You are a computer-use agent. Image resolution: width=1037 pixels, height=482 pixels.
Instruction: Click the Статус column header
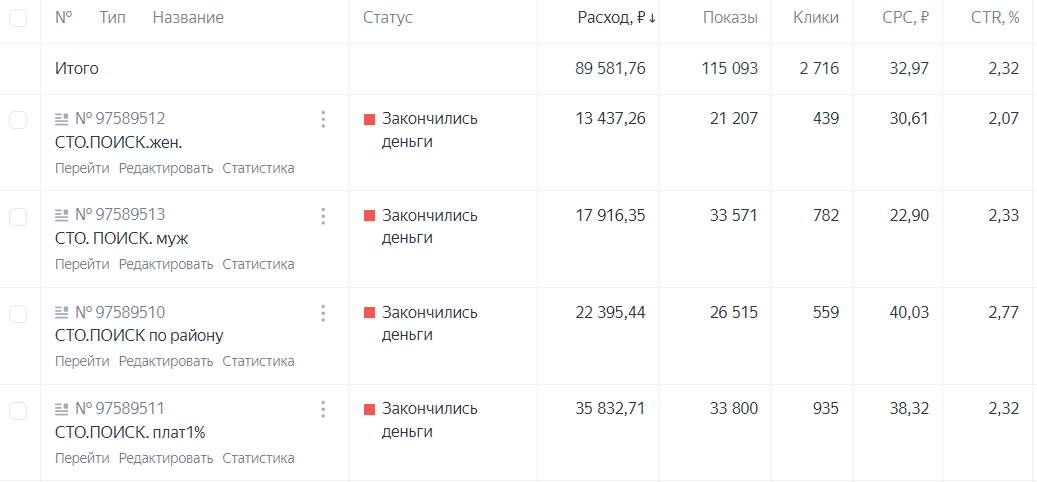388,19
